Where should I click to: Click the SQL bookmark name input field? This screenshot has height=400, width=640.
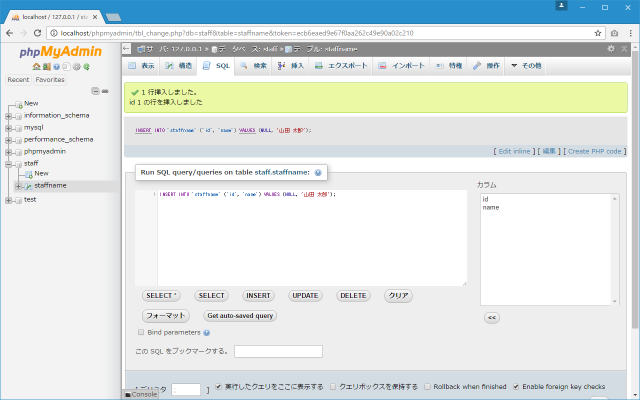278,351
